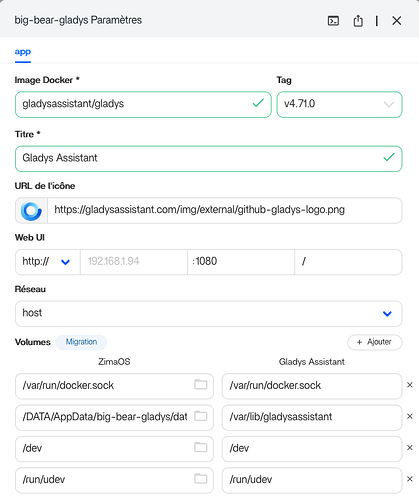This screenshot has width=419, height=500.
Task: Click the icon URL input field
Action: 224,210
